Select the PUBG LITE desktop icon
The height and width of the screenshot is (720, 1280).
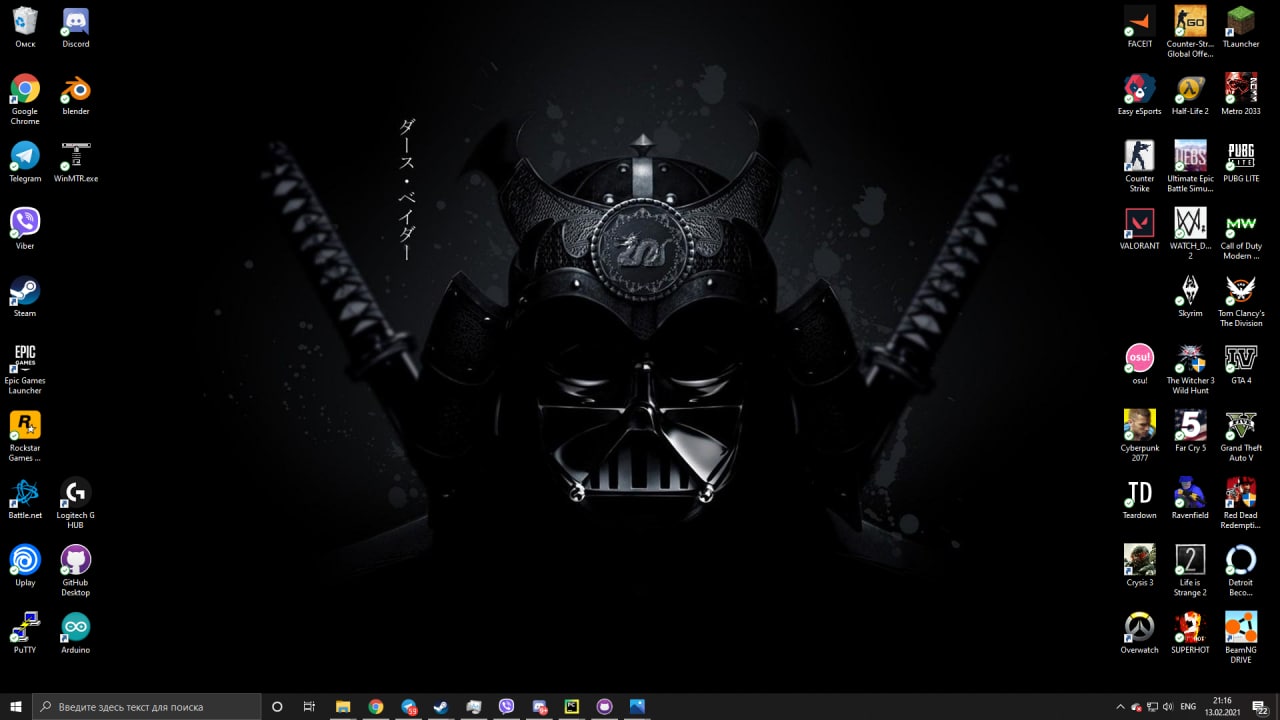(x=1241, y=162)
